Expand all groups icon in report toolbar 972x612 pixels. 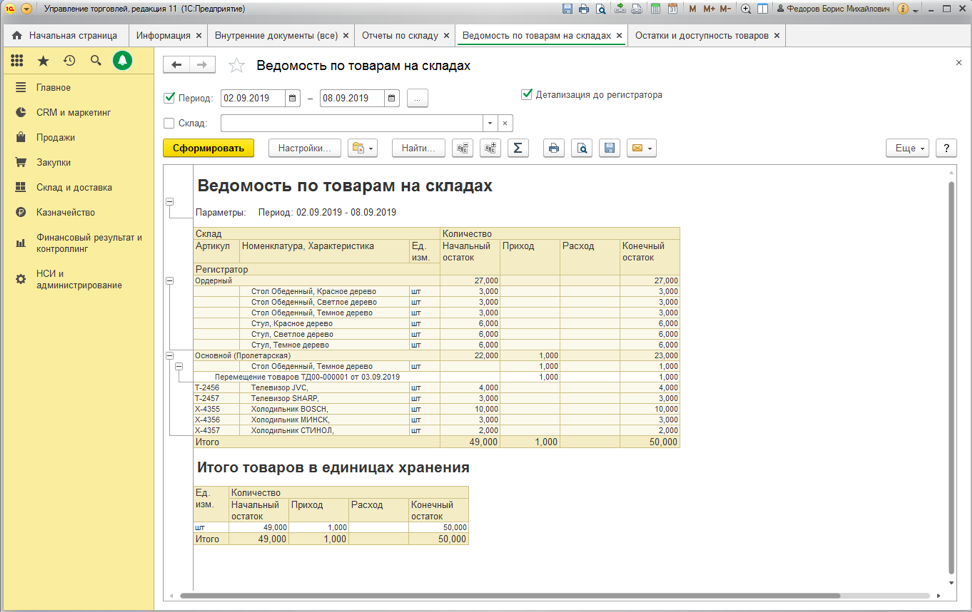point(490,148)
